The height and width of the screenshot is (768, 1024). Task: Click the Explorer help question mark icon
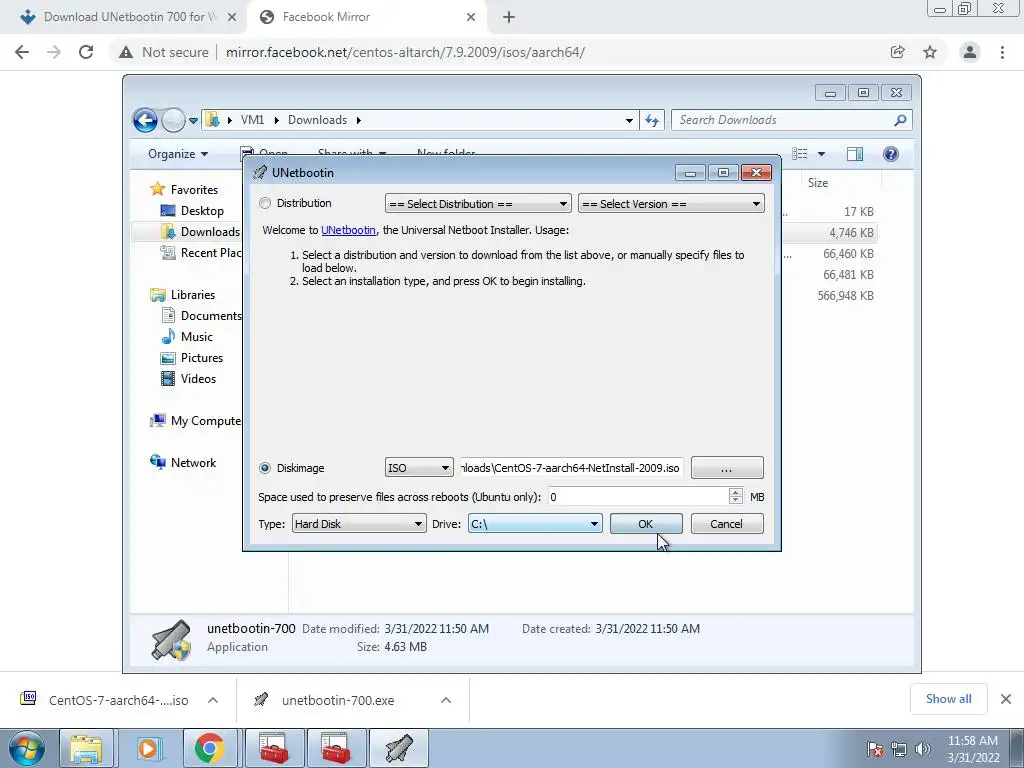click(891, 154)
